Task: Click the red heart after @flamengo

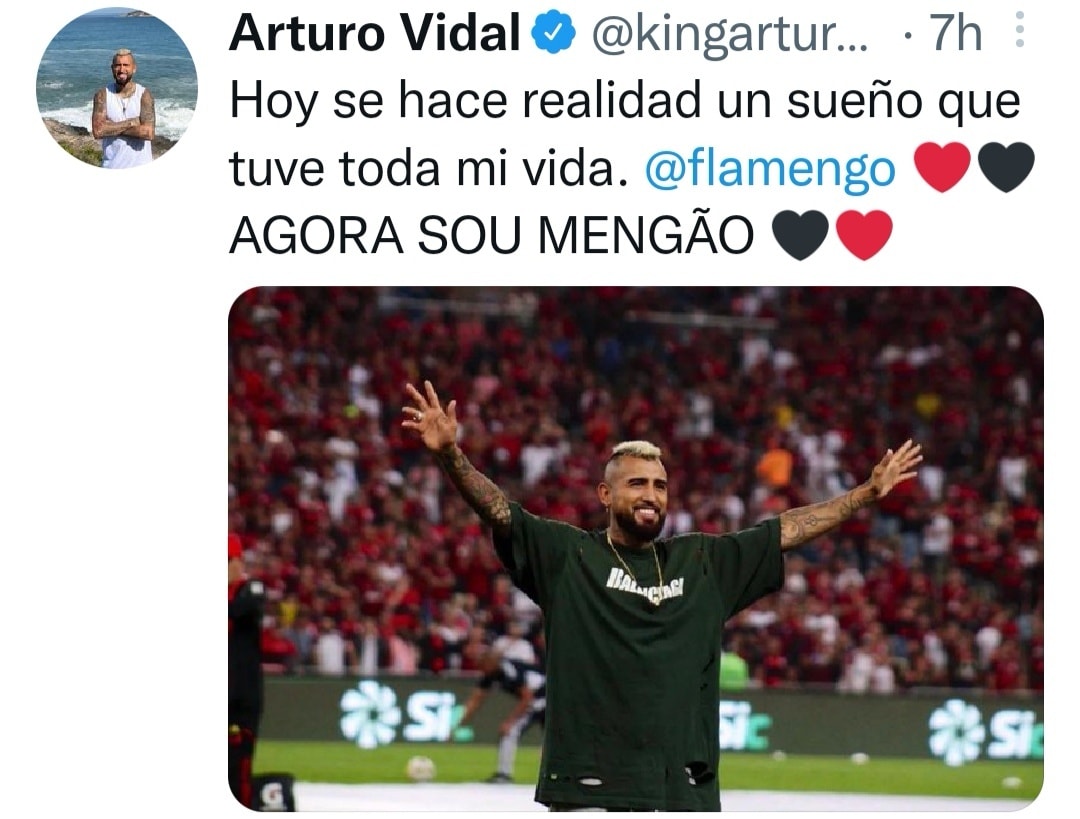Action: (x=942, y=167)
